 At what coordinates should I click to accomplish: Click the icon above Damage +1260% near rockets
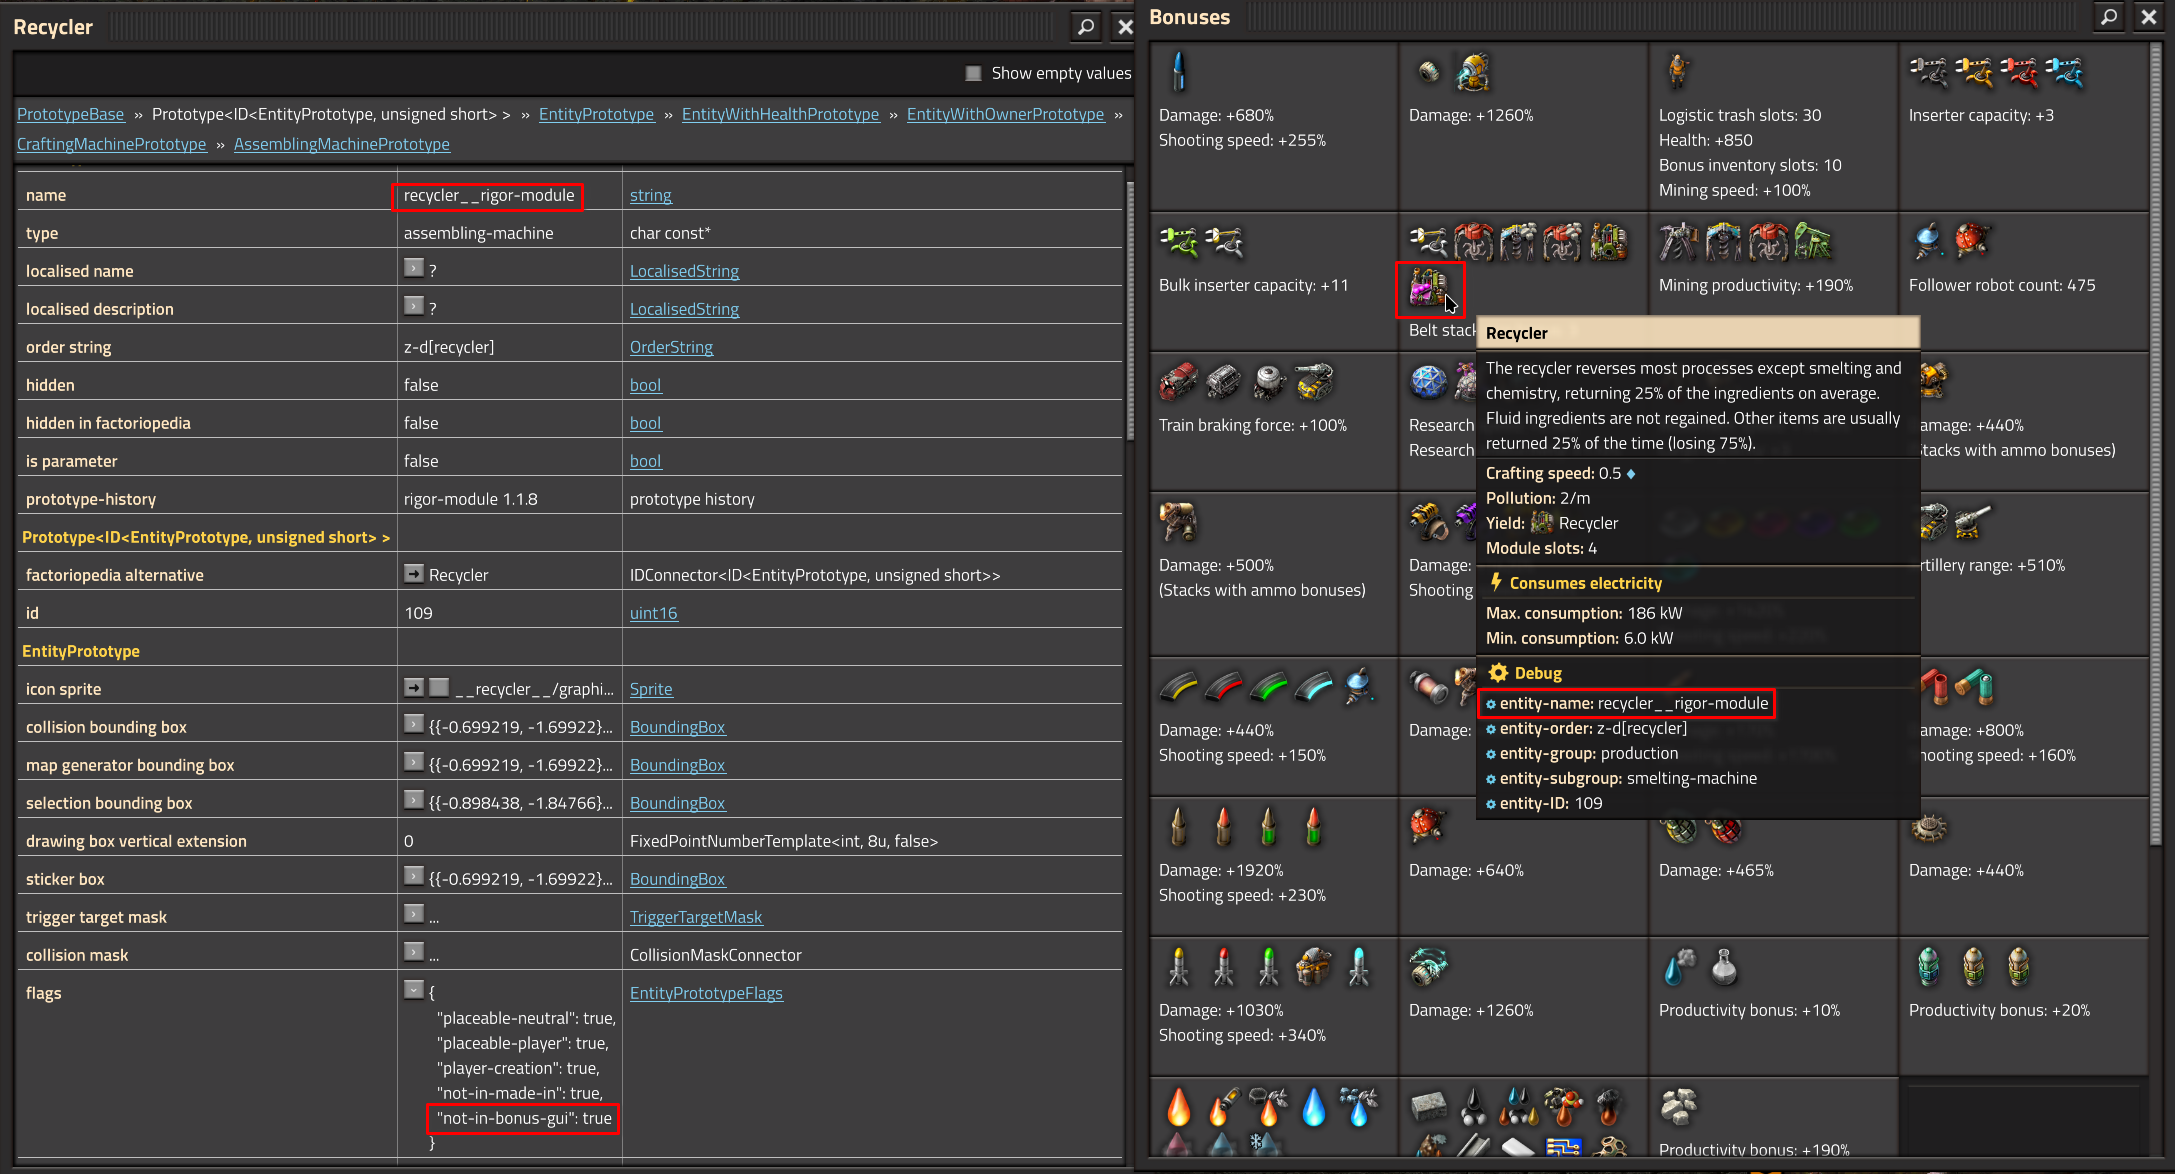pyautogui.click(x=1428, y=967)
